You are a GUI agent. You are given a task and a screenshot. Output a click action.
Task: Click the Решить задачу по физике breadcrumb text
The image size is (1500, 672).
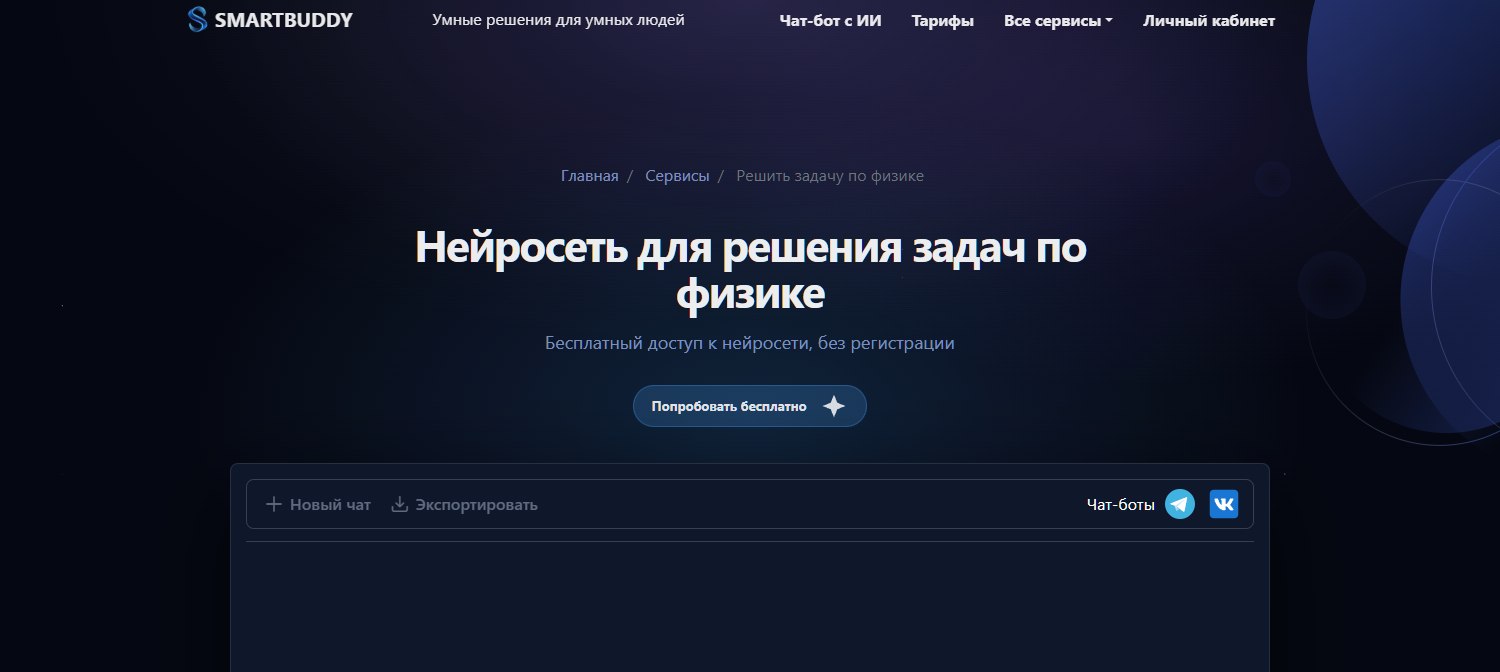point(830,176)
